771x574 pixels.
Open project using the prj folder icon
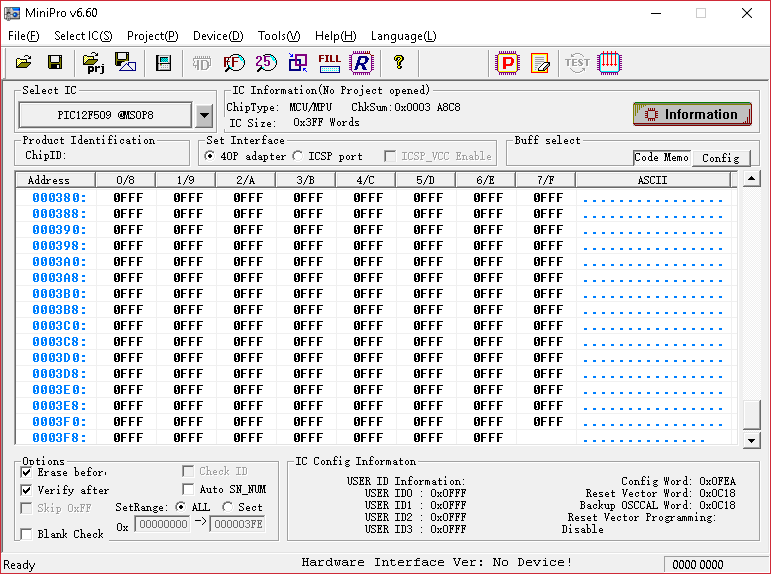coord(95,63)
